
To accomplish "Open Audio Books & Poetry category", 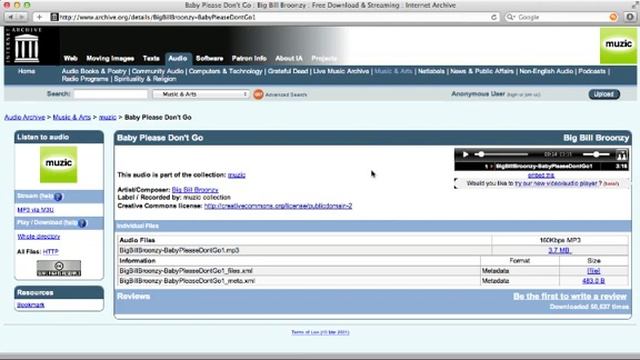I will (x=94, y=71).
